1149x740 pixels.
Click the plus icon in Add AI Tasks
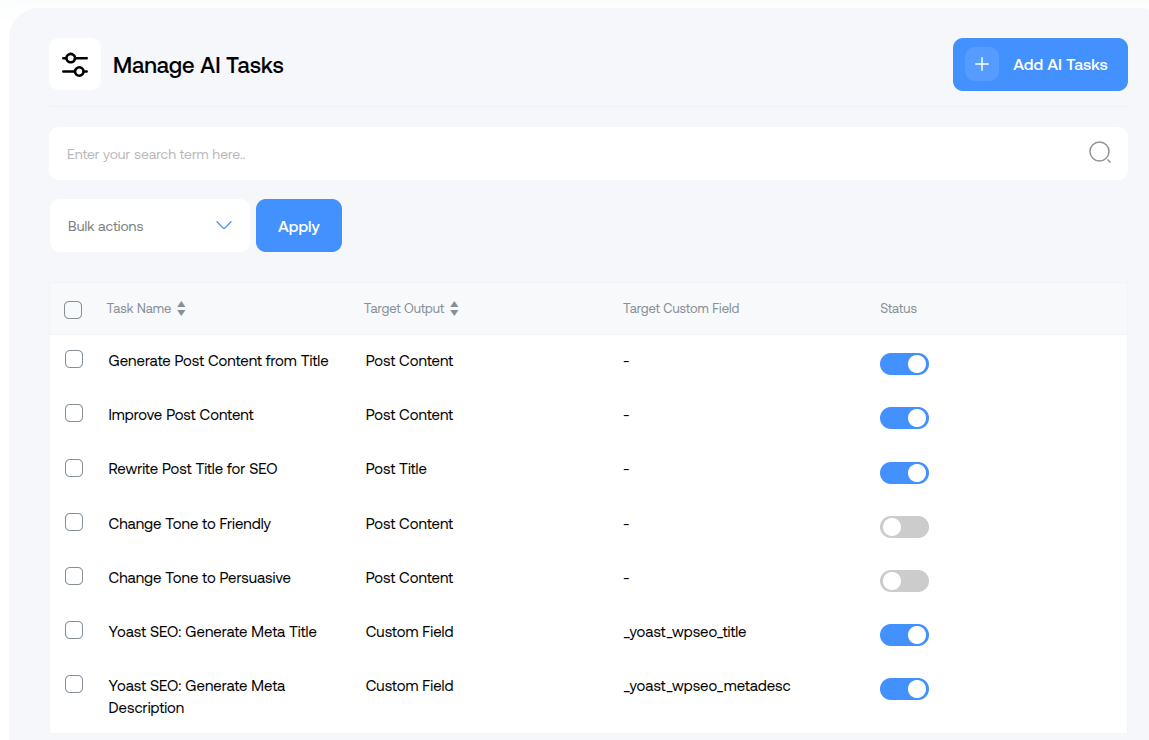tap(982, 65)
